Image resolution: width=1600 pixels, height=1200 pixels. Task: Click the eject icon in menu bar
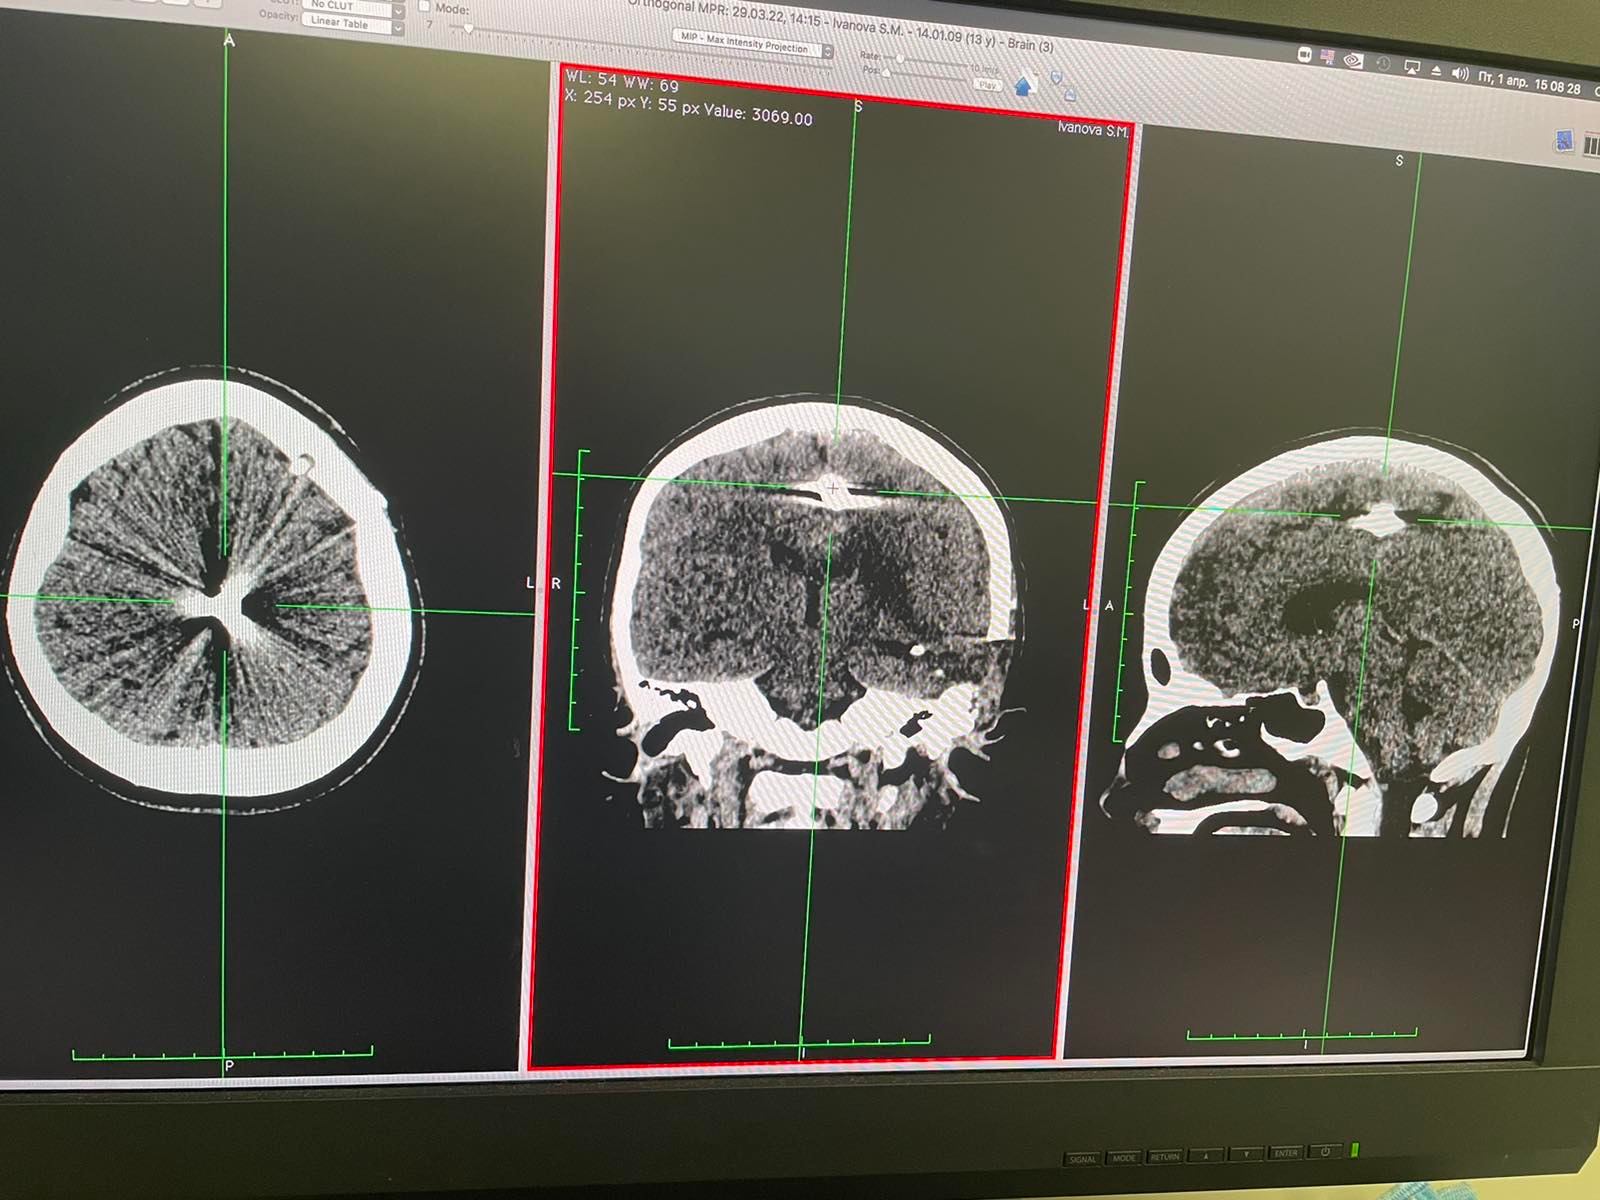click(1437, 71)
